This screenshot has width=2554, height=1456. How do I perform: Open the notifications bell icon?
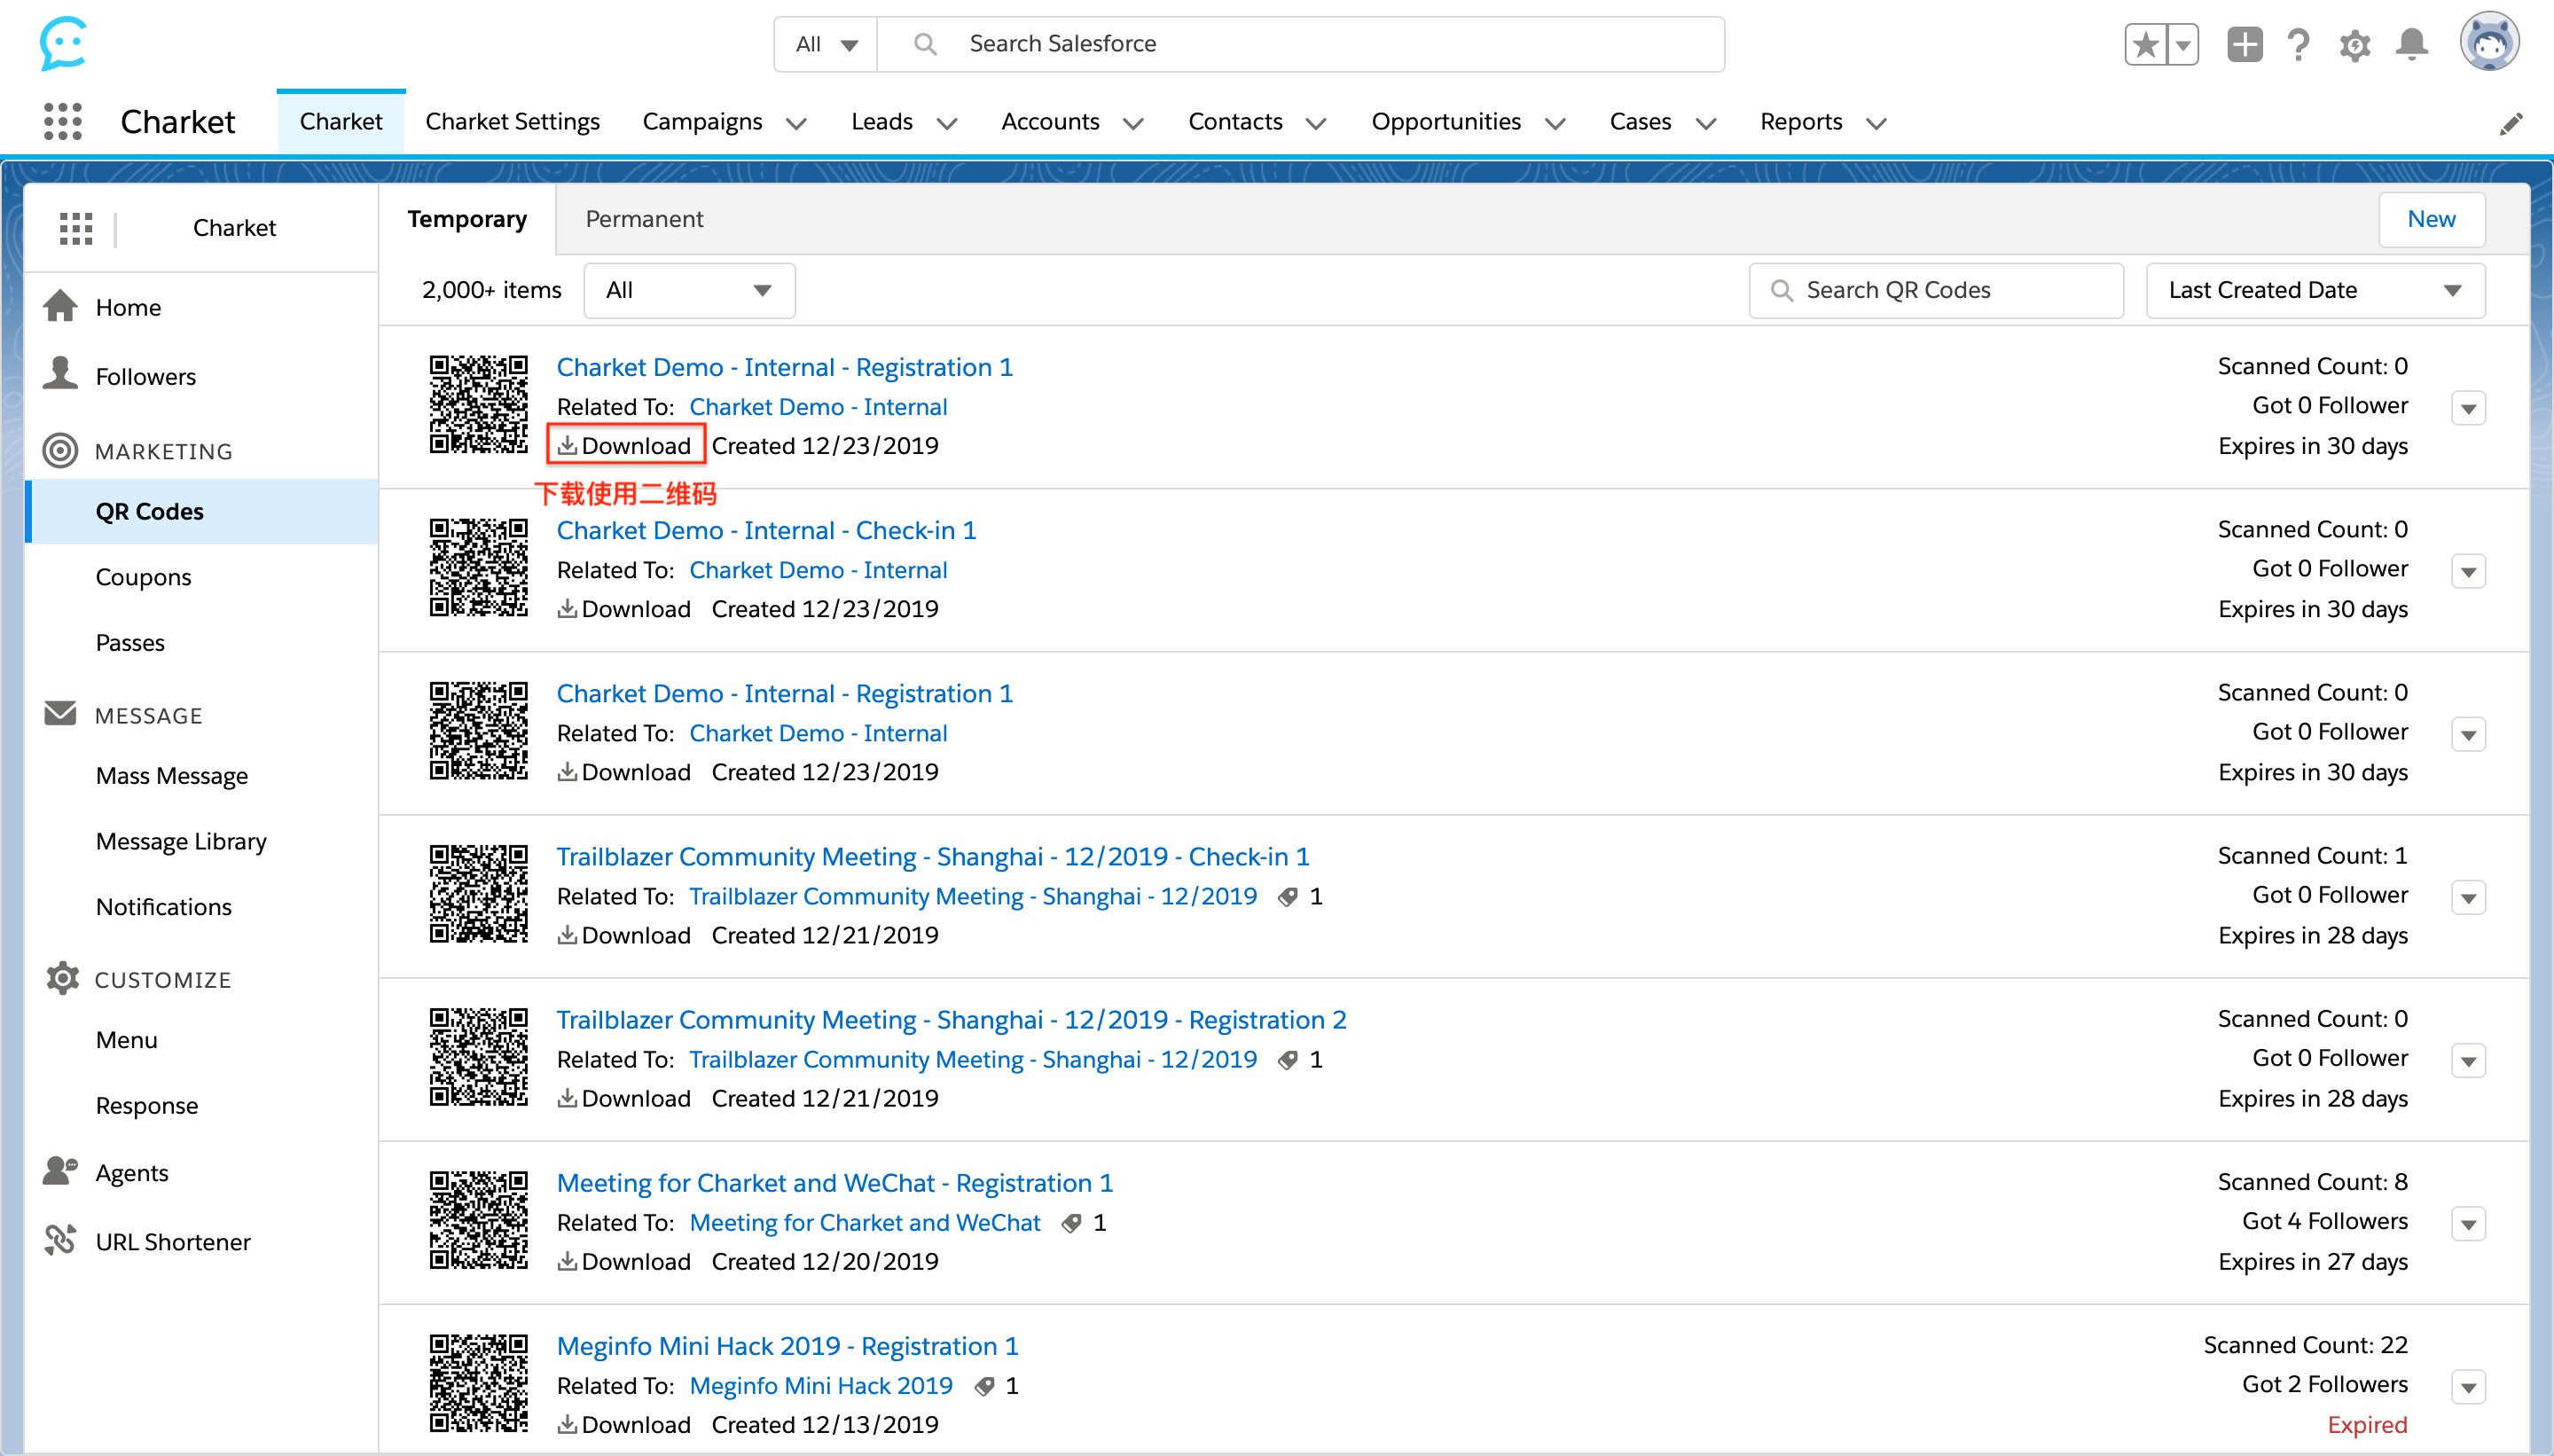click(2412, 44)
